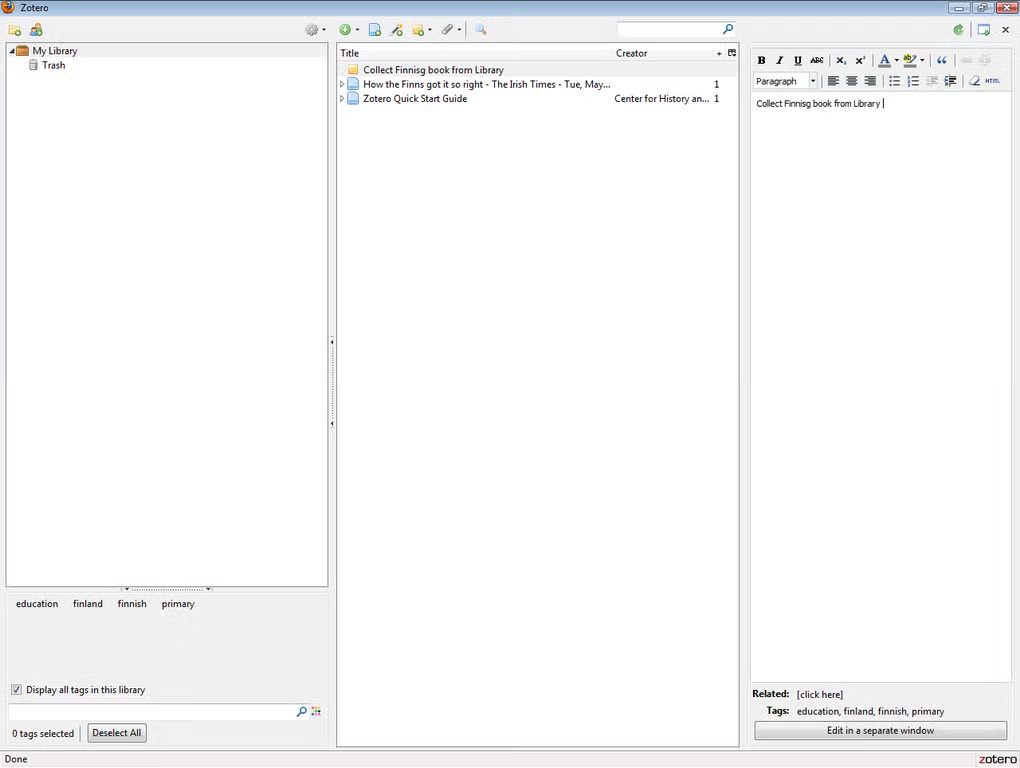This screenshot has height=768, width=1020.
Task: Open Advanced Search magnifier icon
Action: tap(481, 30)
